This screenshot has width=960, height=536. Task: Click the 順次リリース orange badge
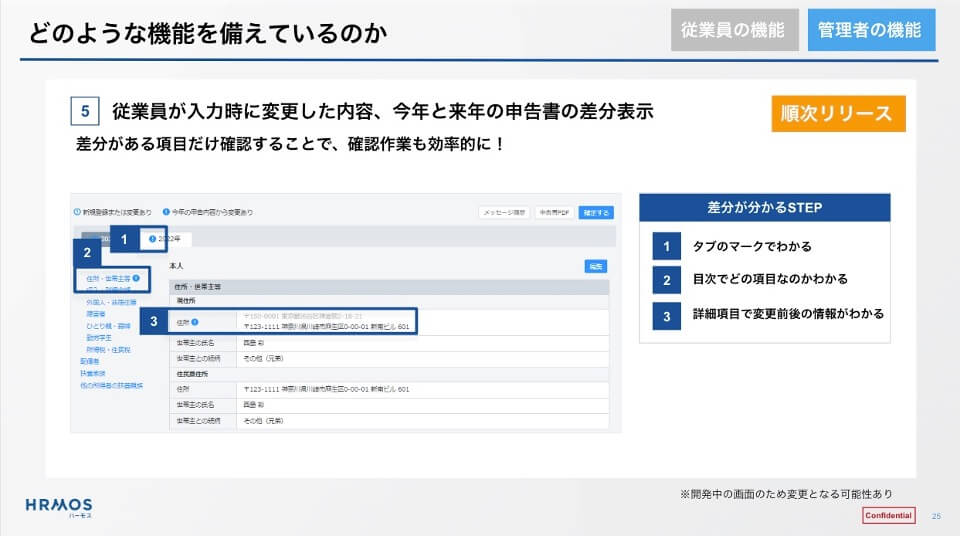click(x=838, y=114)
